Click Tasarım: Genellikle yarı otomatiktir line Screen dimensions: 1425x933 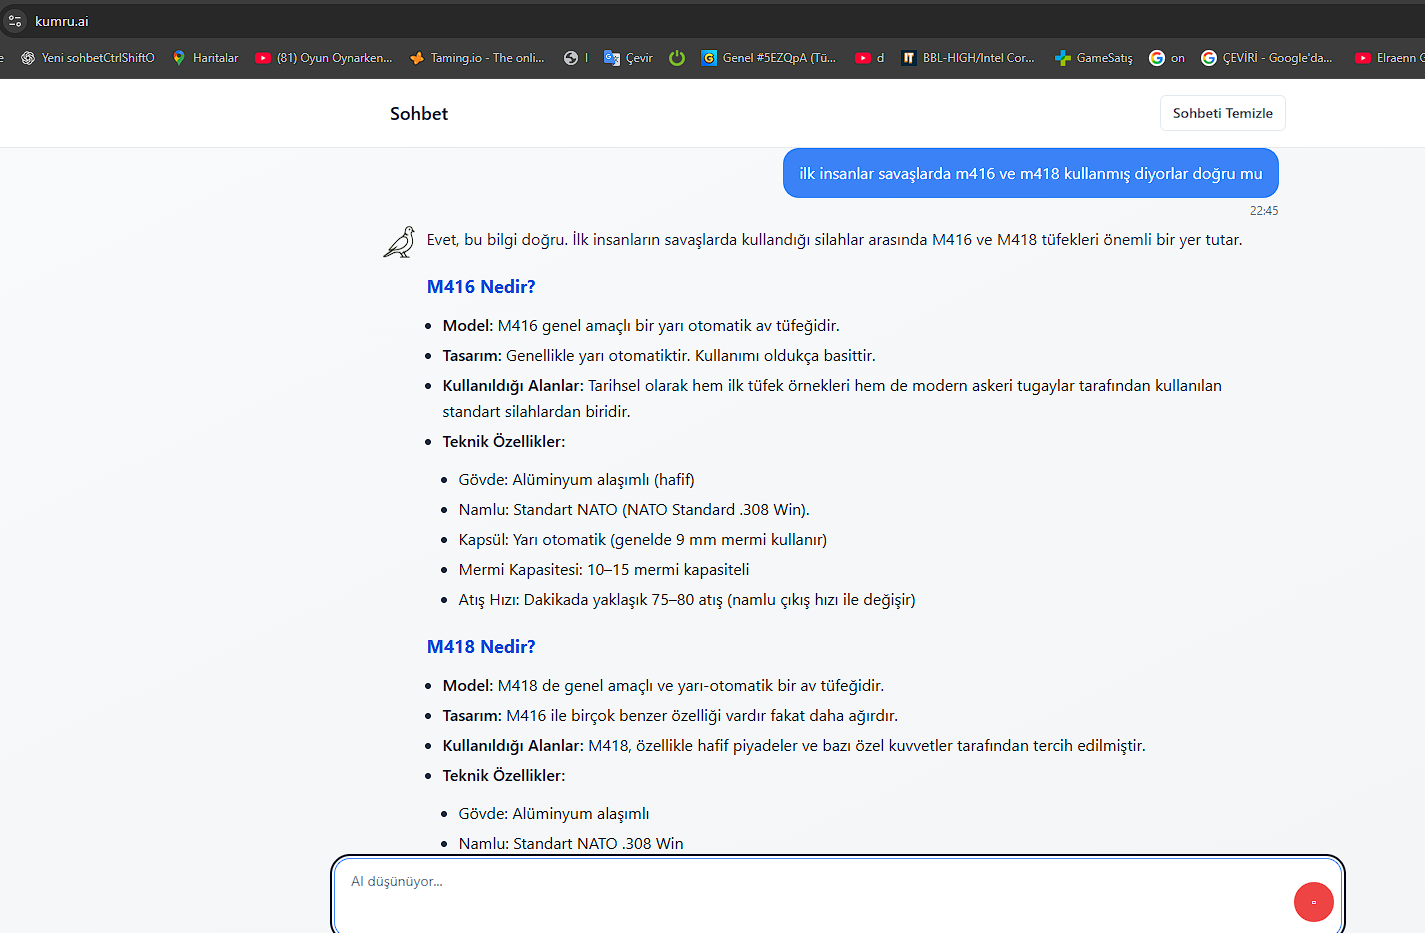pos(659,356)
